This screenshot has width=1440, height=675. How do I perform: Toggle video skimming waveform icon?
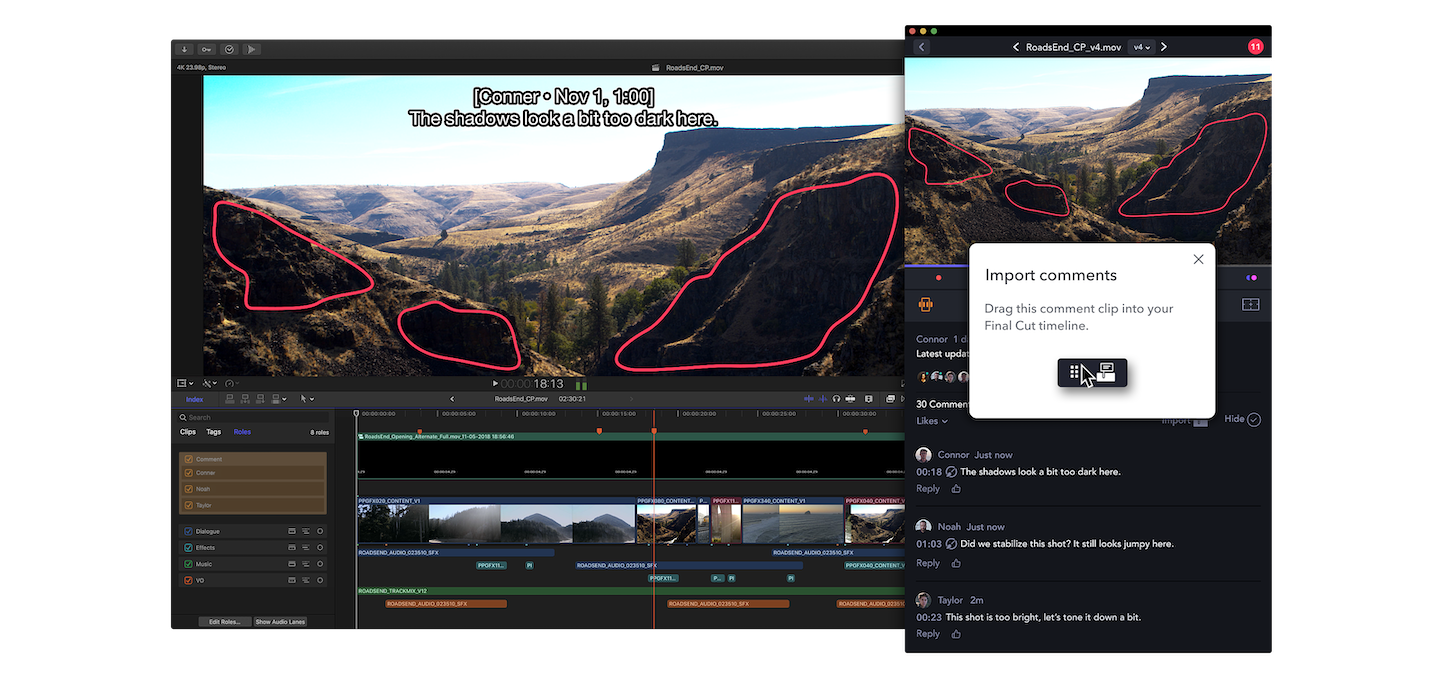[809, 399]
